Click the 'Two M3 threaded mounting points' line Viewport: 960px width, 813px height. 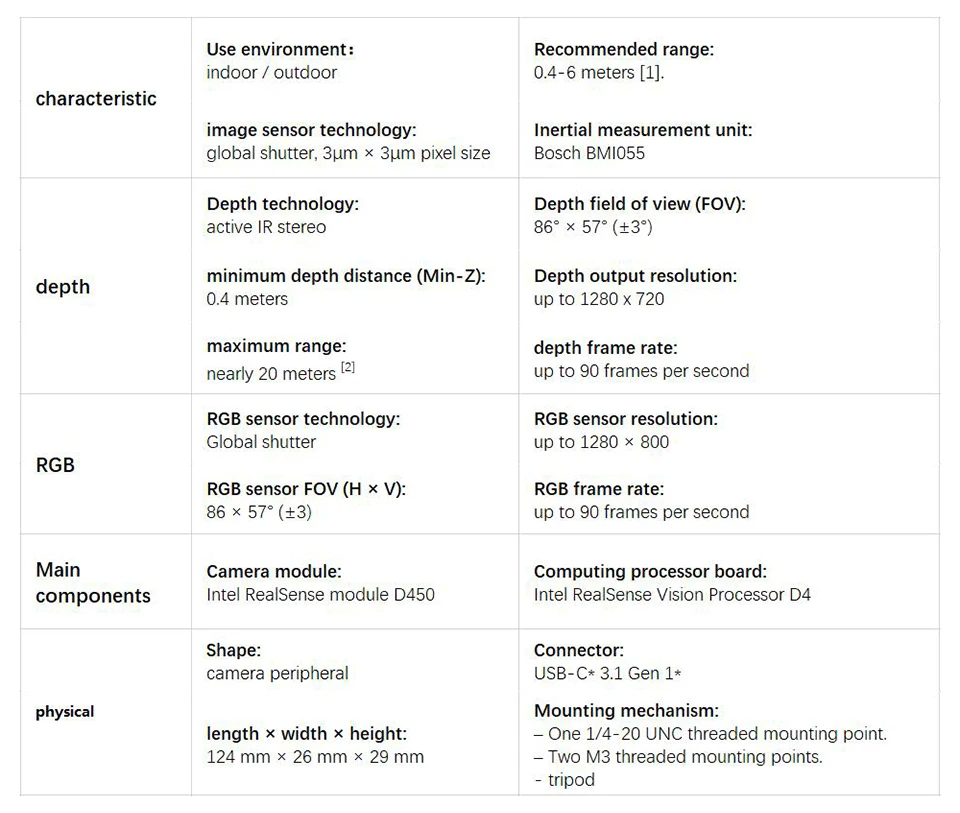(684, 757)
